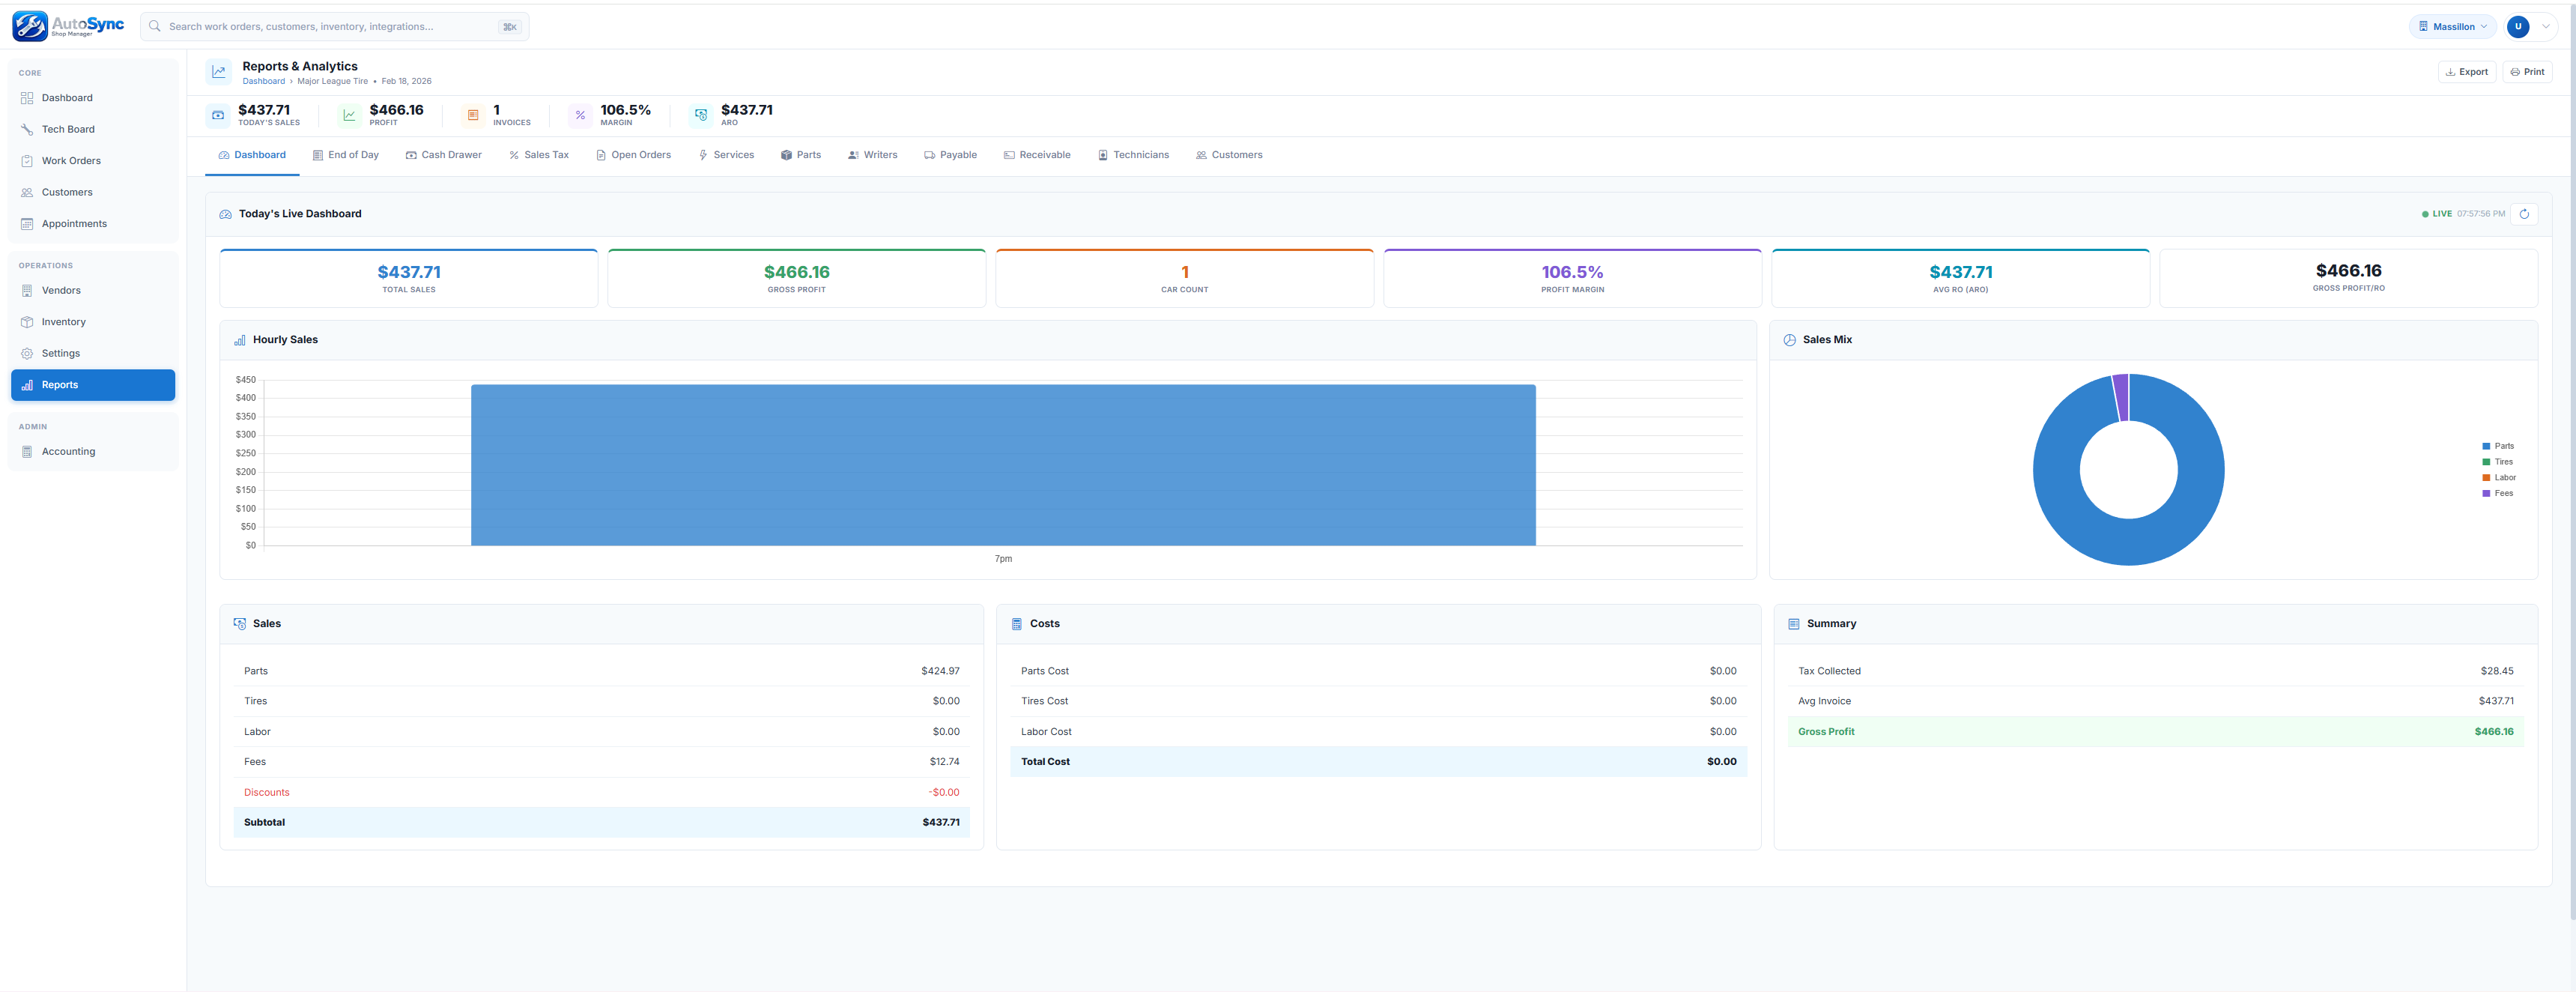Viewport: 2576px width, 992px height.
Task: Open the Massillon location dropdown
Action: [2452, 26]
